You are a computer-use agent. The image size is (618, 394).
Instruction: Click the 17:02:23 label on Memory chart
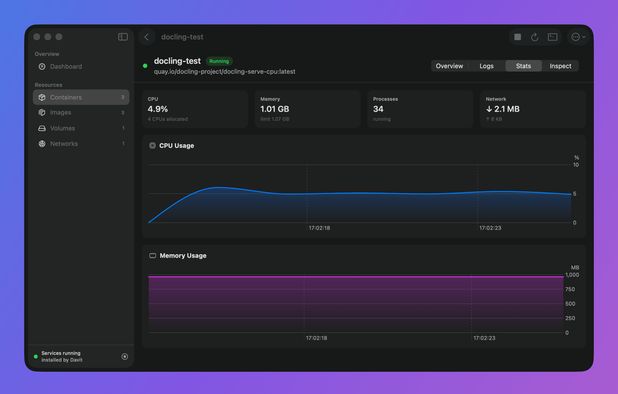484,338
